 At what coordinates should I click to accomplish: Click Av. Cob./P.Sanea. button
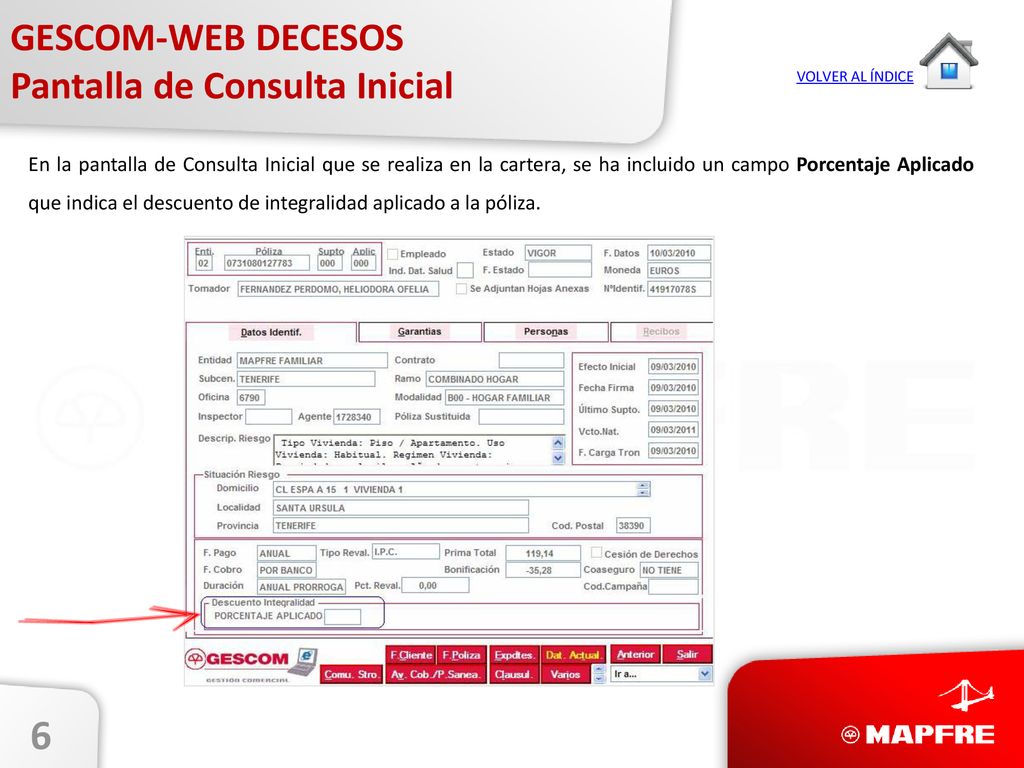click(x=436, y=675)
